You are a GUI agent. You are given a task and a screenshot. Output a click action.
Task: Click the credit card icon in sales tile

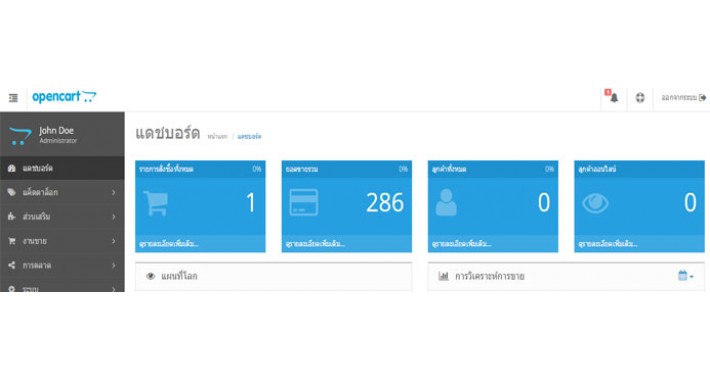304,202
